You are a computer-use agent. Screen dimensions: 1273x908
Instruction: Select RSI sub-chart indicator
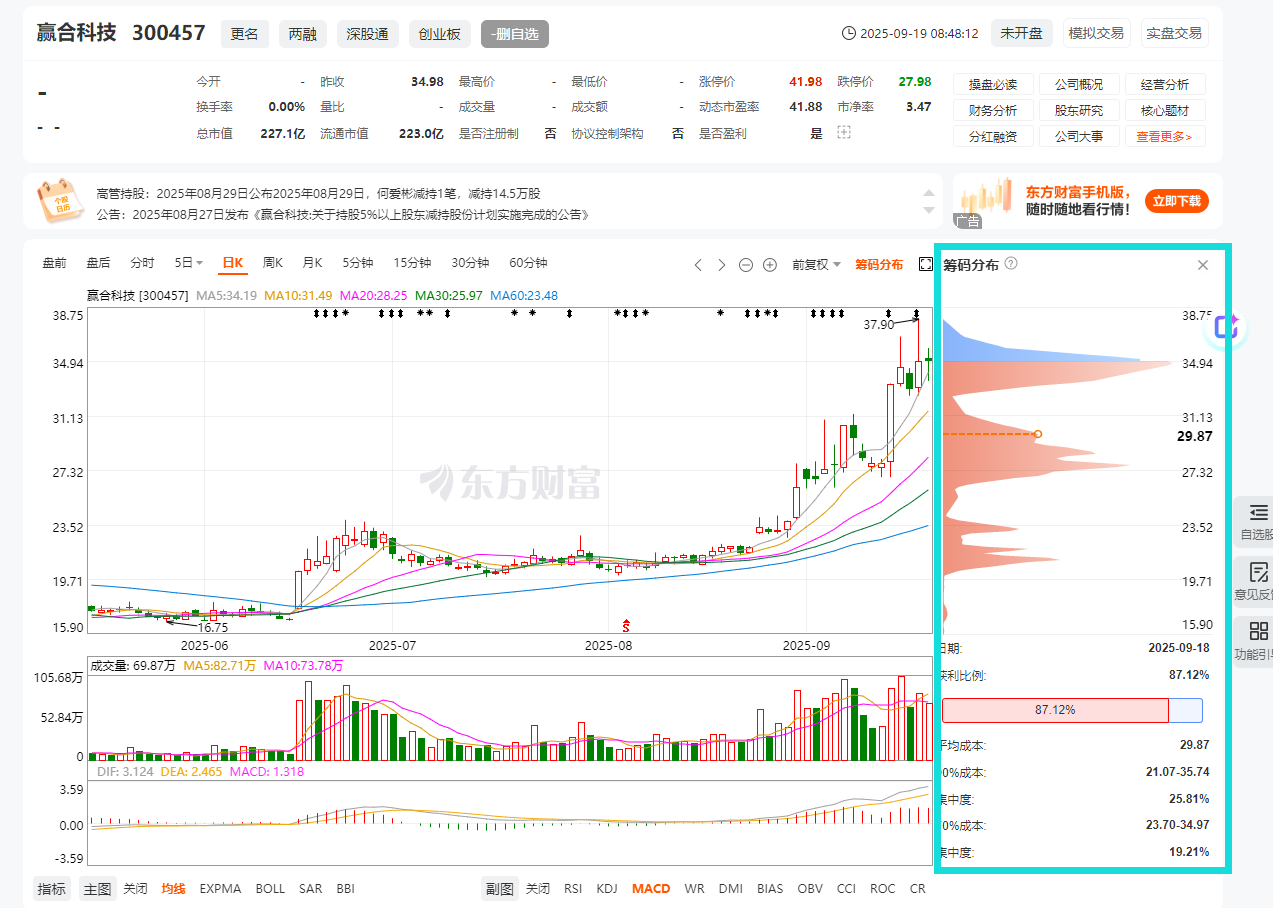coord(573,888)
